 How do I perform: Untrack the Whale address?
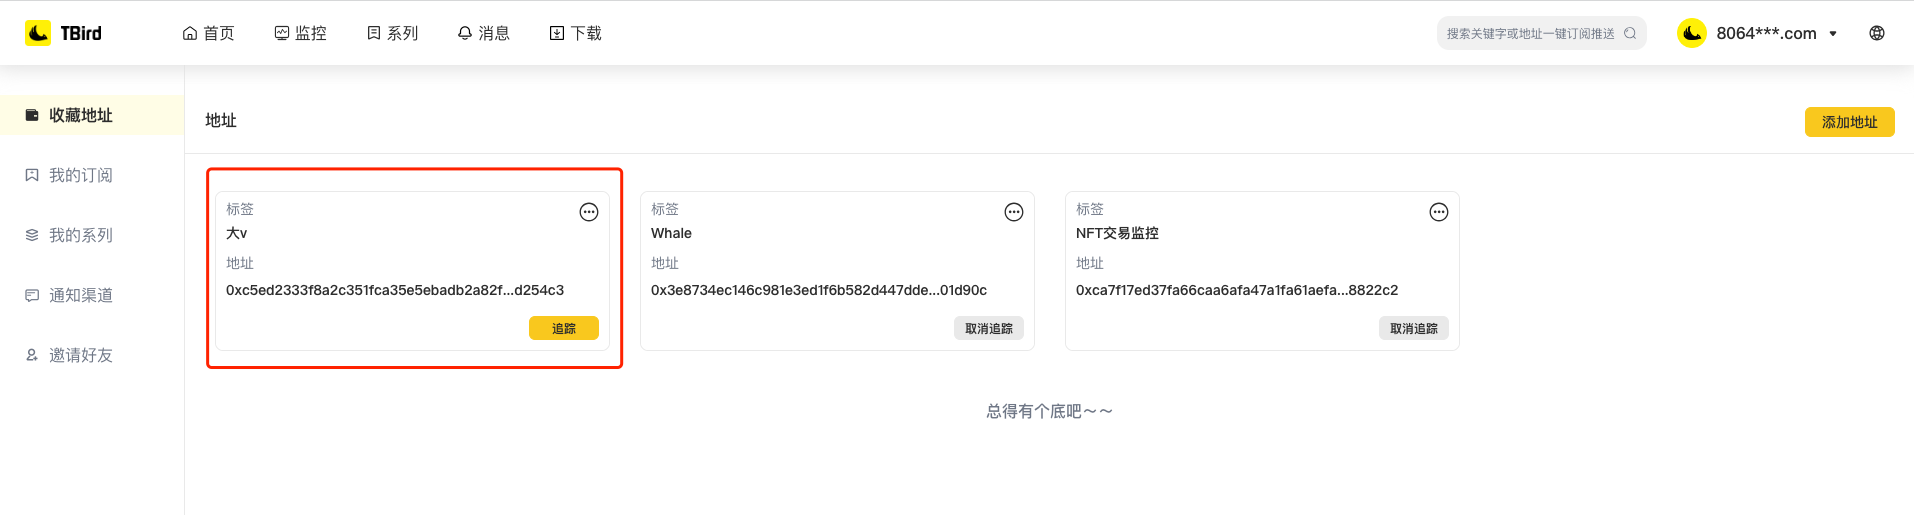[988, 328]
